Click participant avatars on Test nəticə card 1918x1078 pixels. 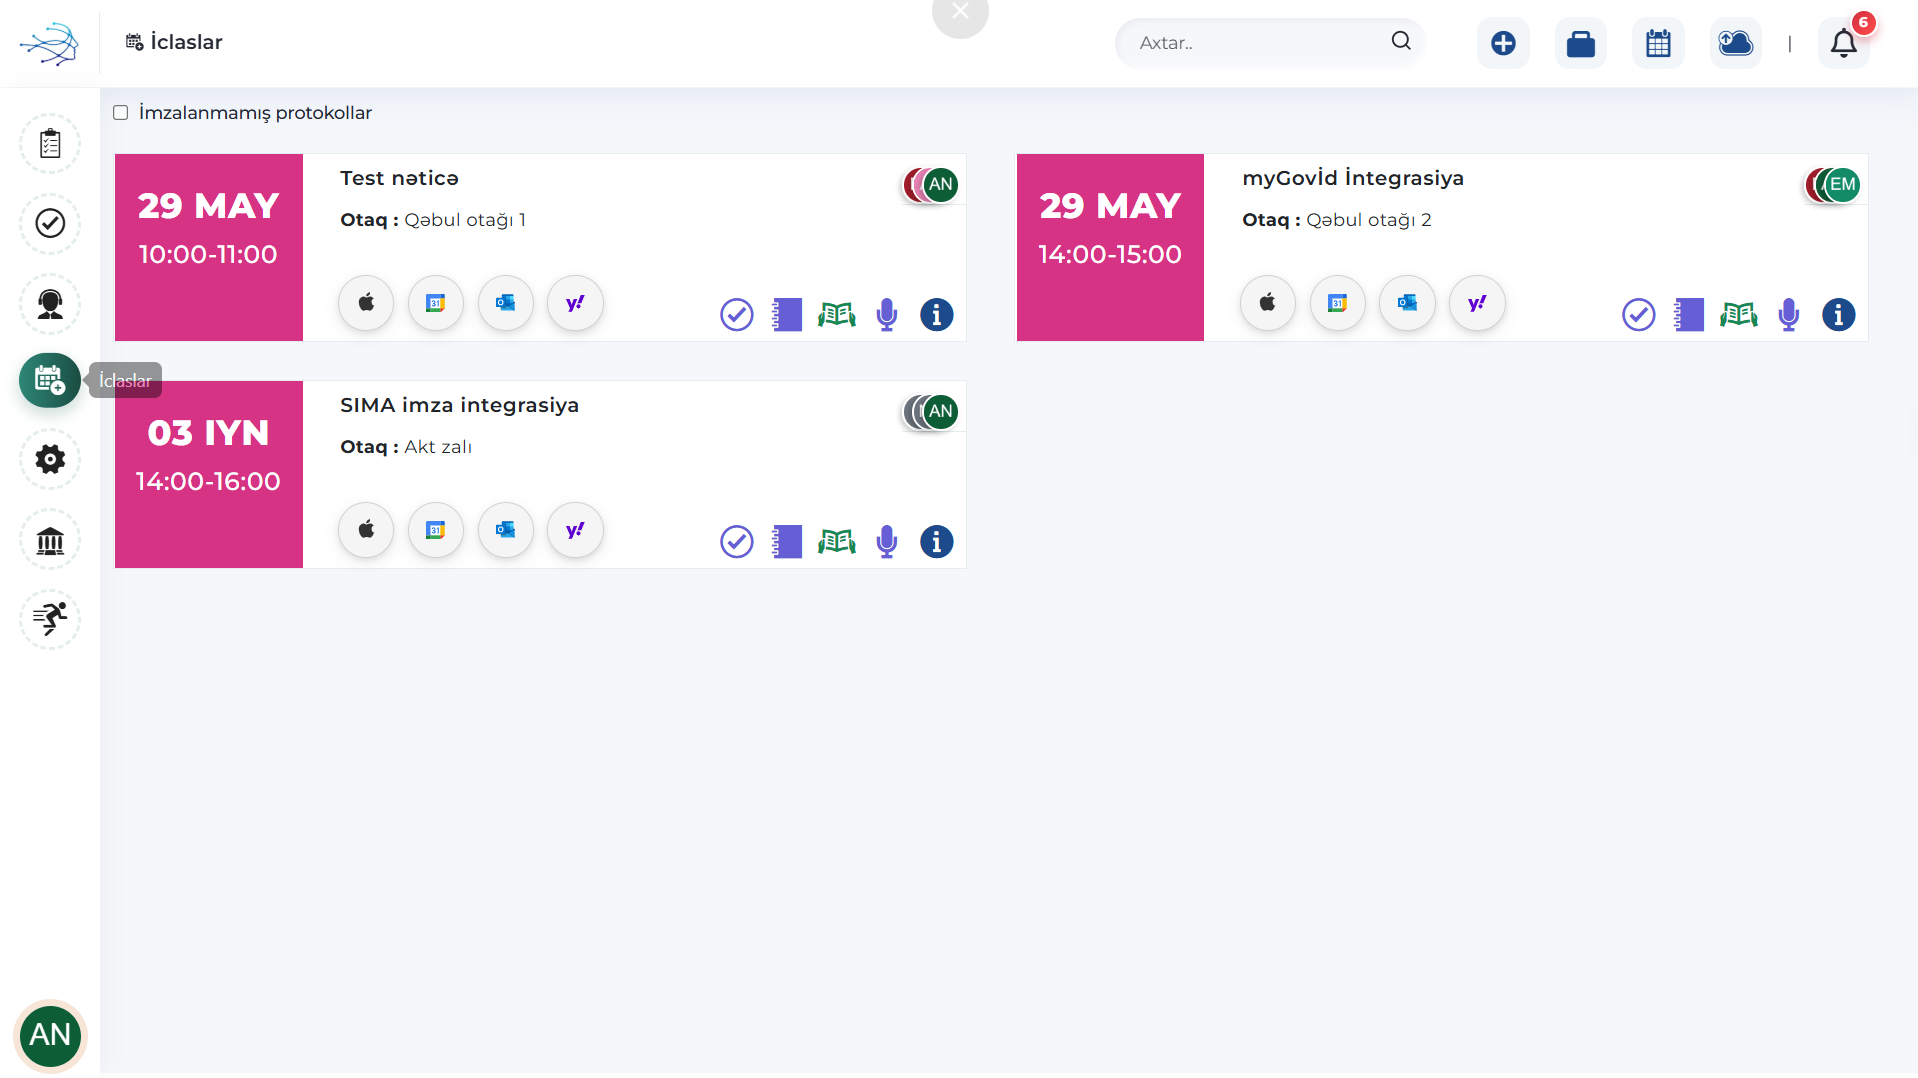(x=931, y=185)
